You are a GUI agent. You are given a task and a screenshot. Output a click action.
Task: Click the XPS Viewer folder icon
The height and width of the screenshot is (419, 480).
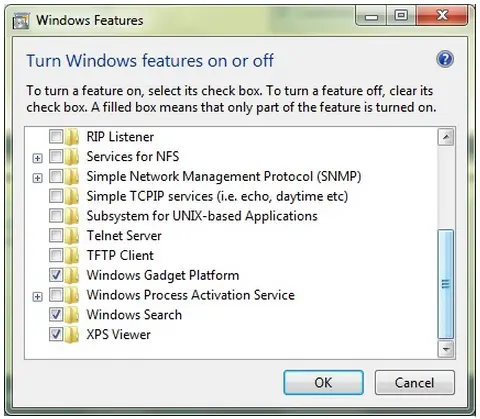(x=72, y=334)
